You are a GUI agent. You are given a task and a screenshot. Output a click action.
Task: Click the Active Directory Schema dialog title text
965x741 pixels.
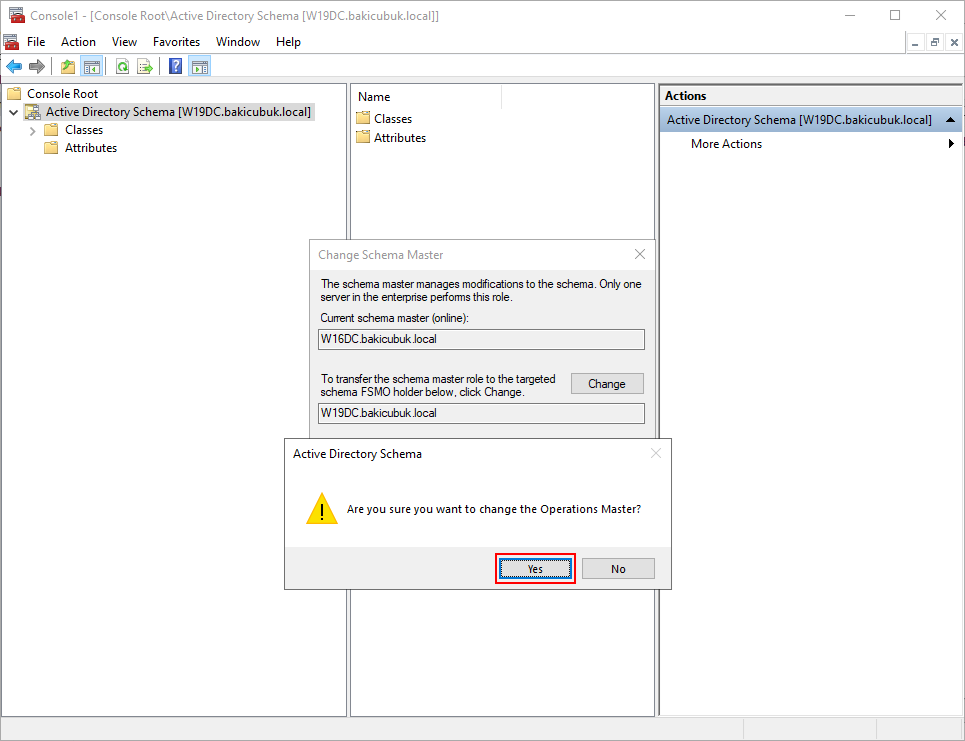coord(357,454)
